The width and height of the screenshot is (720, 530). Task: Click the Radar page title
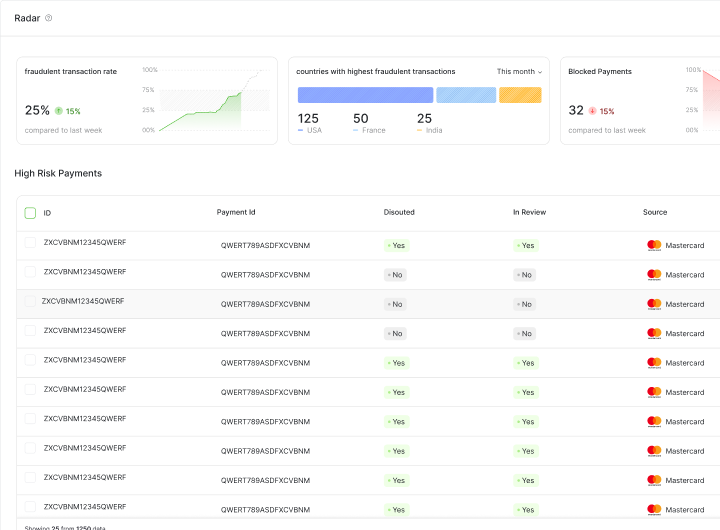click(27, 18)
